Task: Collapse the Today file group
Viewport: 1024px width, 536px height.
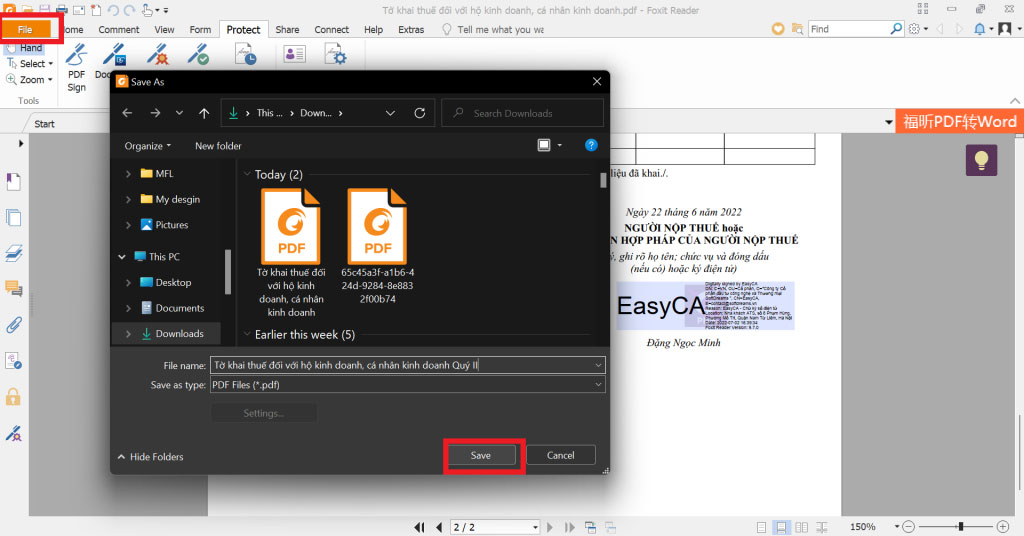Action: (x=248, y=175)
